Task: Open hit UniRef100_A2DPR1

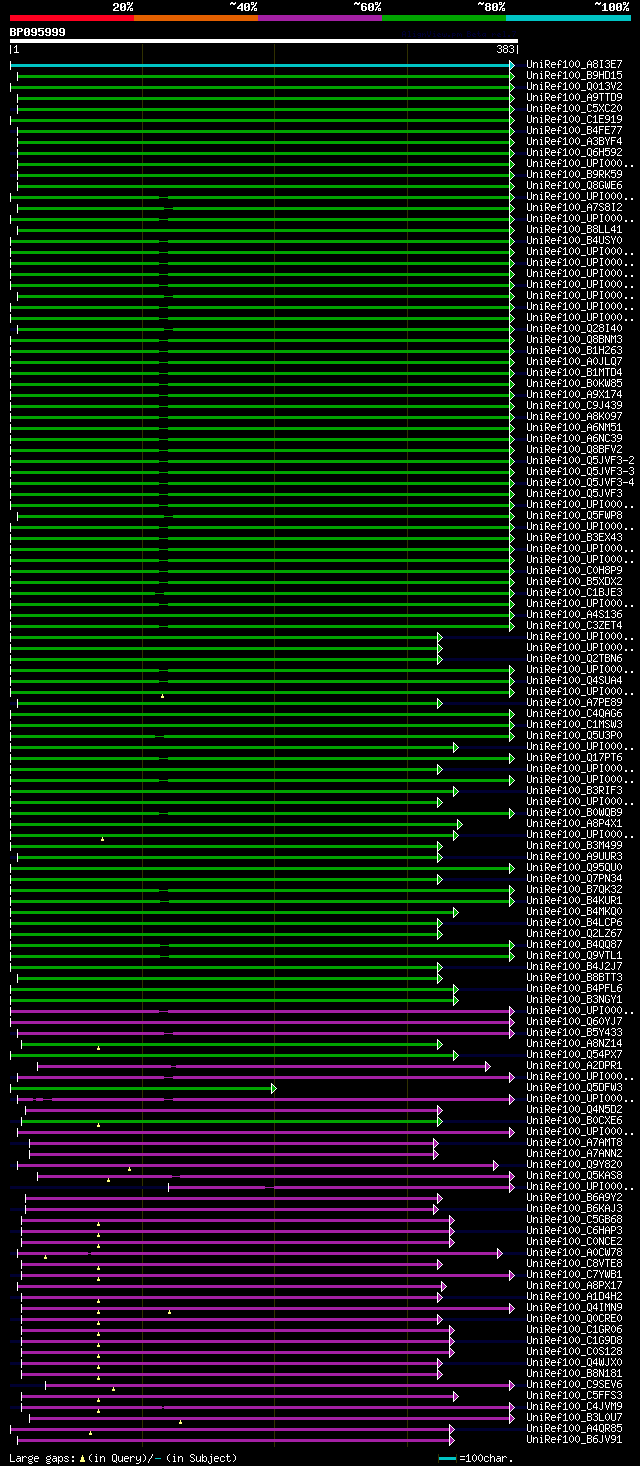Action: click(x=574, y=1065)
